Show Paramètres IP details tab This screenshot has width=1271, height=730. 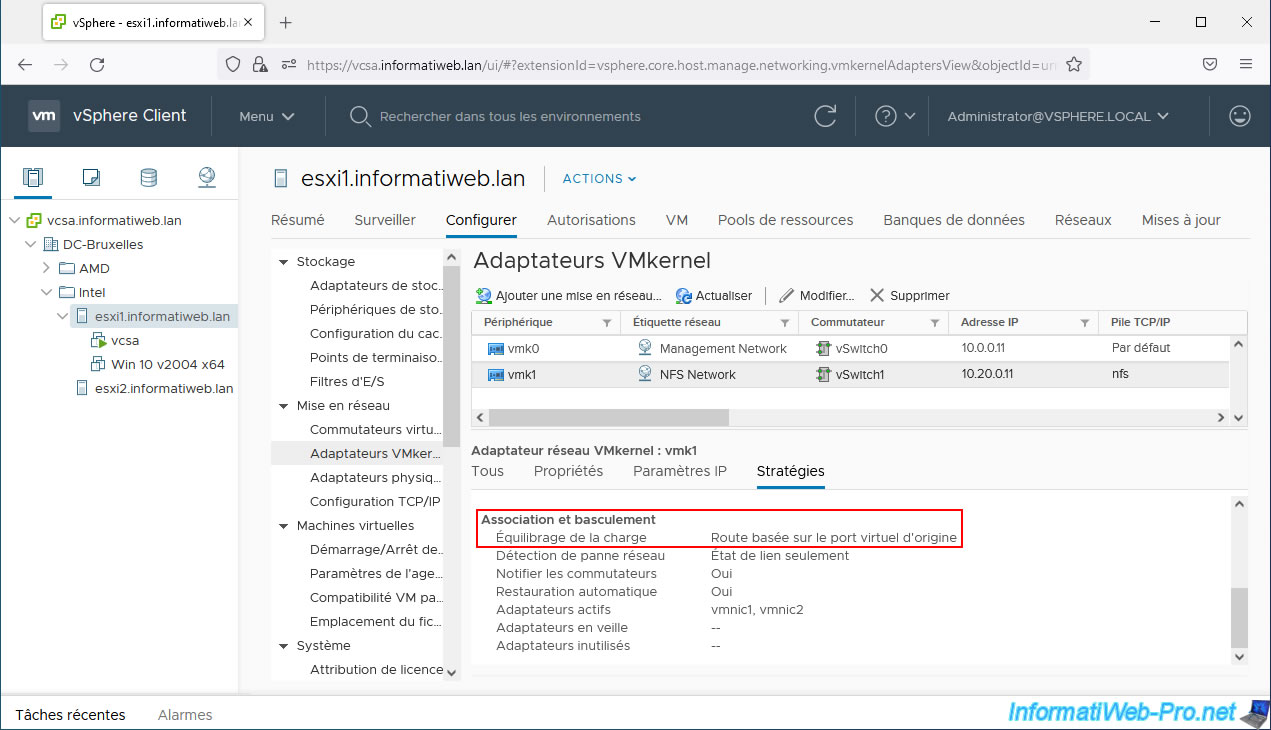pos(680,471)
